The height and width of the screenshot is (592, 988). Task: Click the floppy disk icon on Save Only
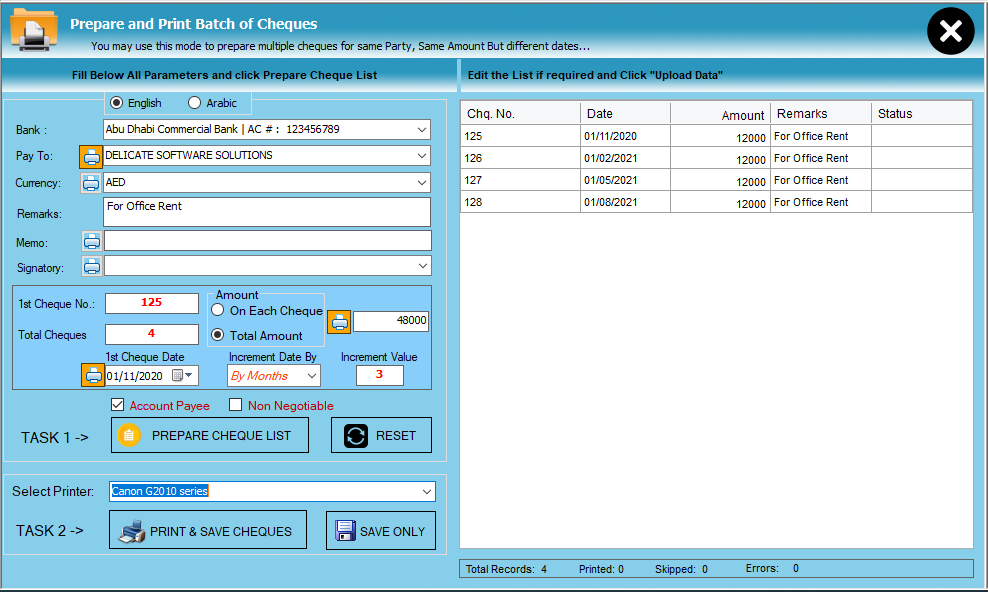click(x=344, y=530)
